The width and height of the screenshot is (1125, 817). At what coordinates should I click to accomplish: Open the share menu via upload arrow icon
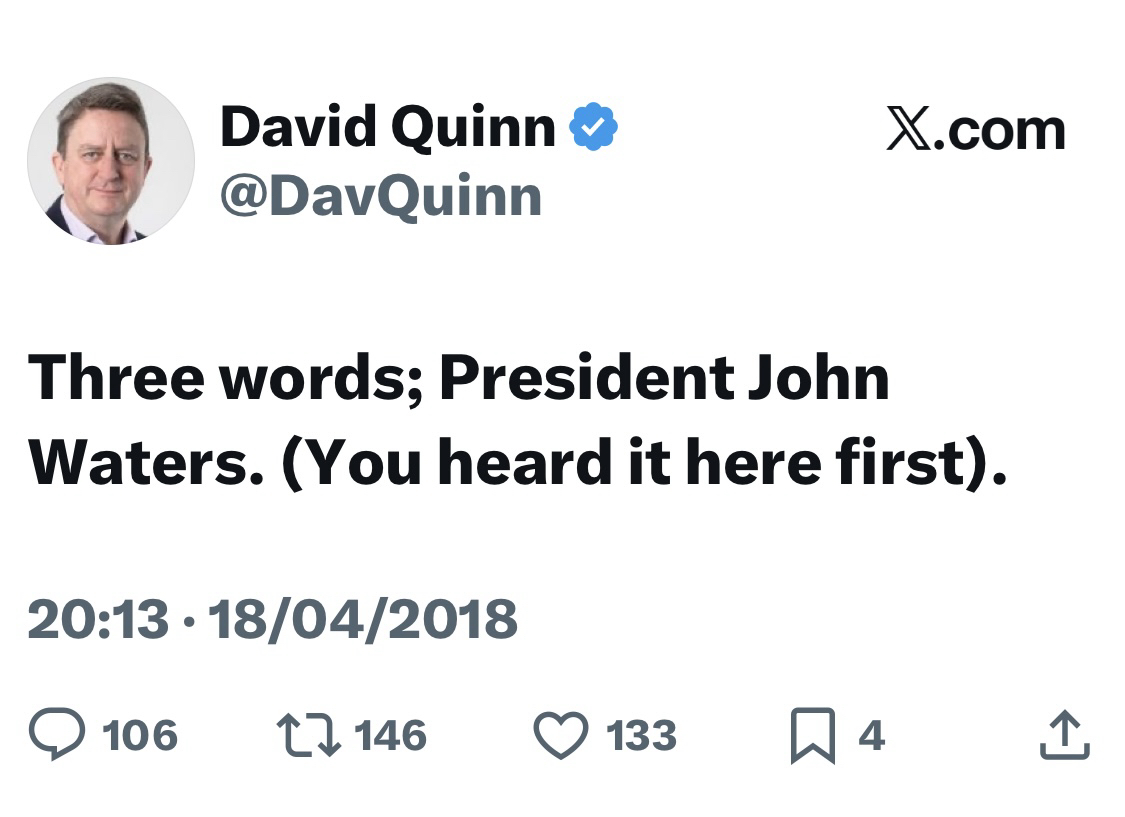point(1064,735)
